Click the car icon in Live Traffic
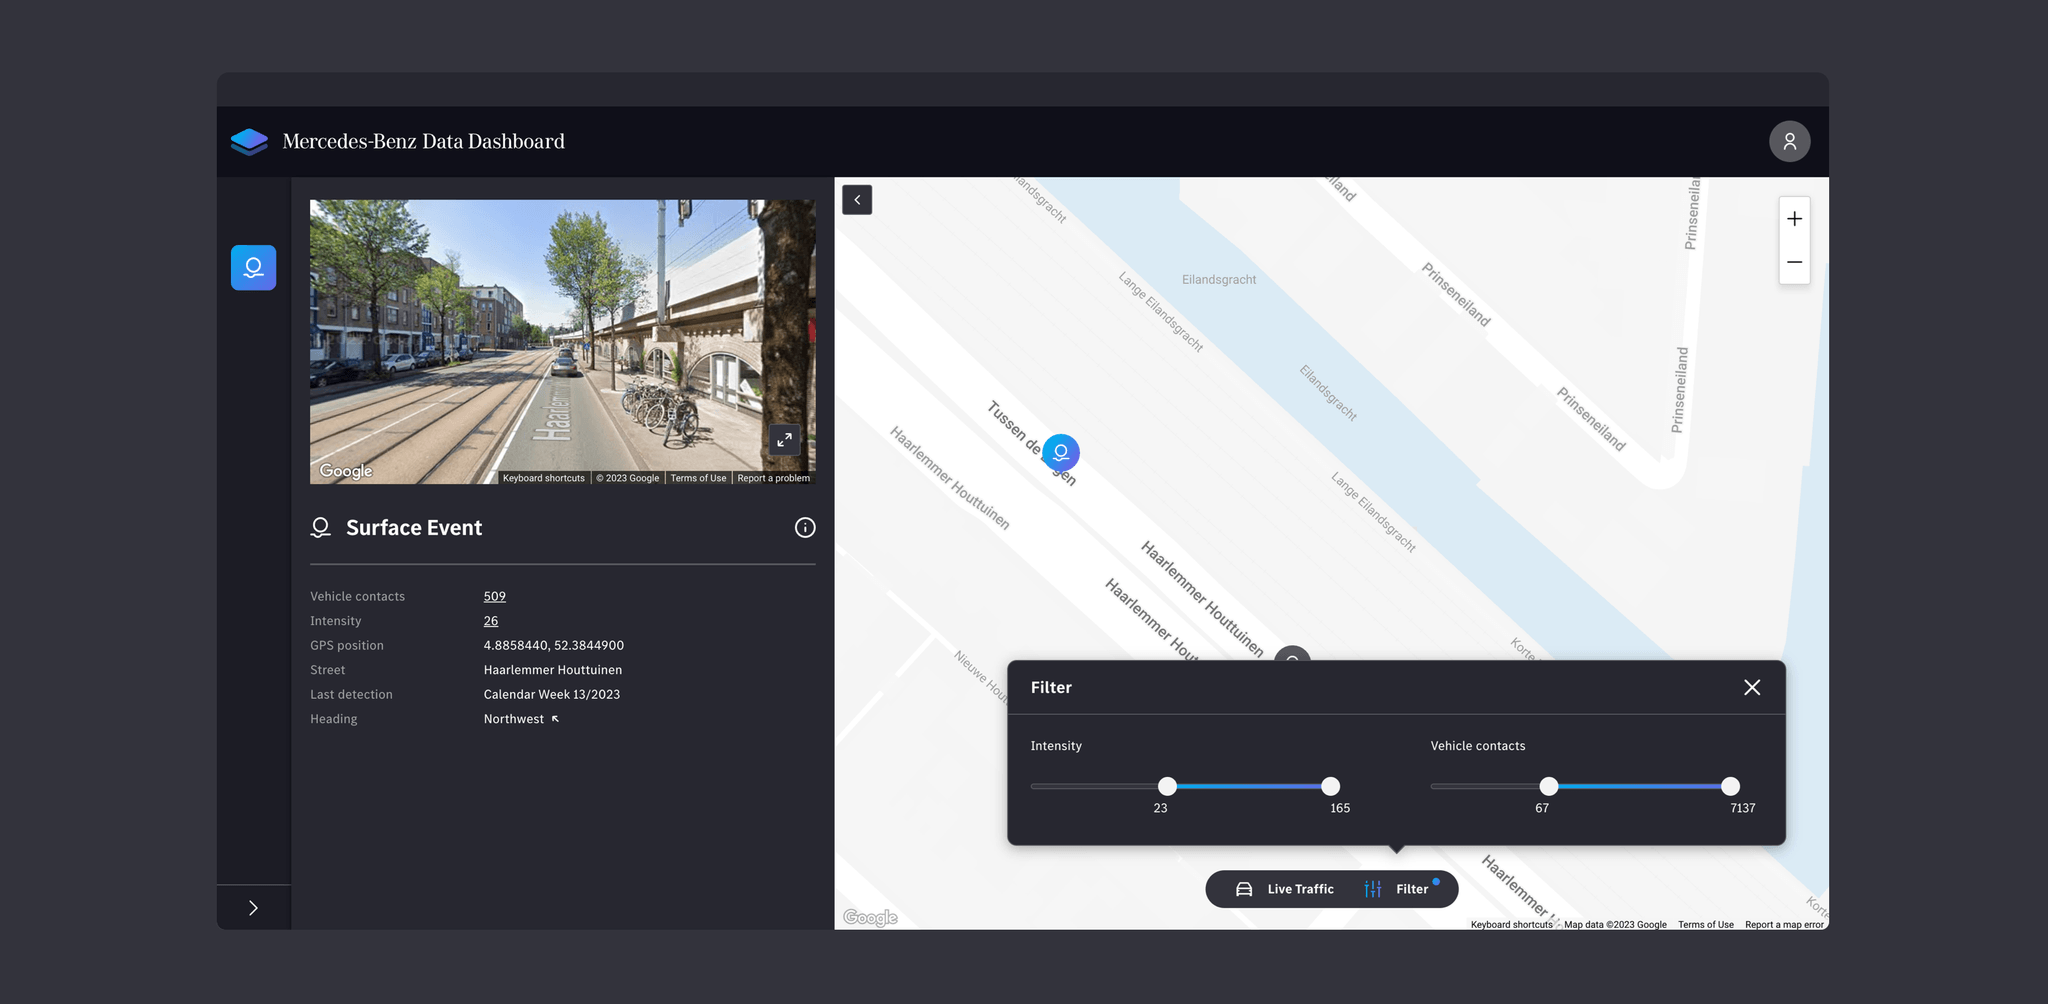The width and height of the screenshot is (2048, 1004). click(x=1244, y=889)
